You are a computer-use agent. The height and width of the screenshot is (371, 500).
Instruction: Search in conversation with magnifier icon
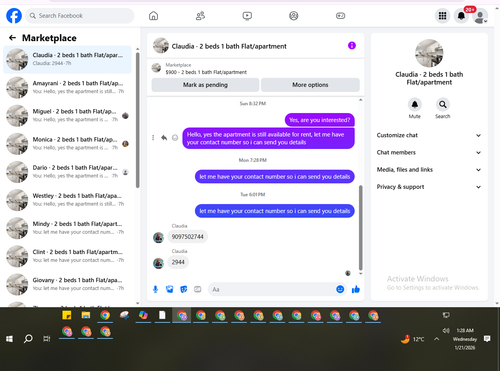pos(443,105)
